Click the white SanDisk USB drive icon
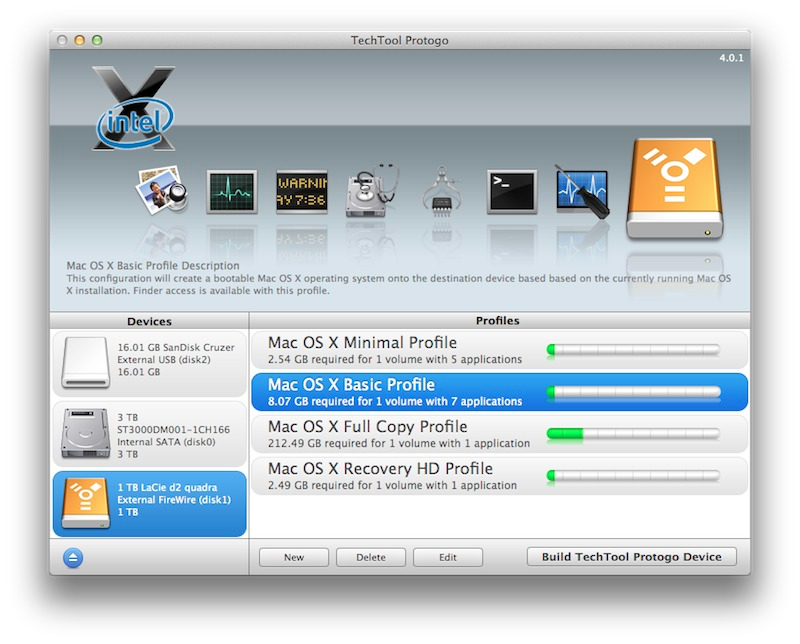The height and width of the screenshot is (644, 800). pos(85,362)
